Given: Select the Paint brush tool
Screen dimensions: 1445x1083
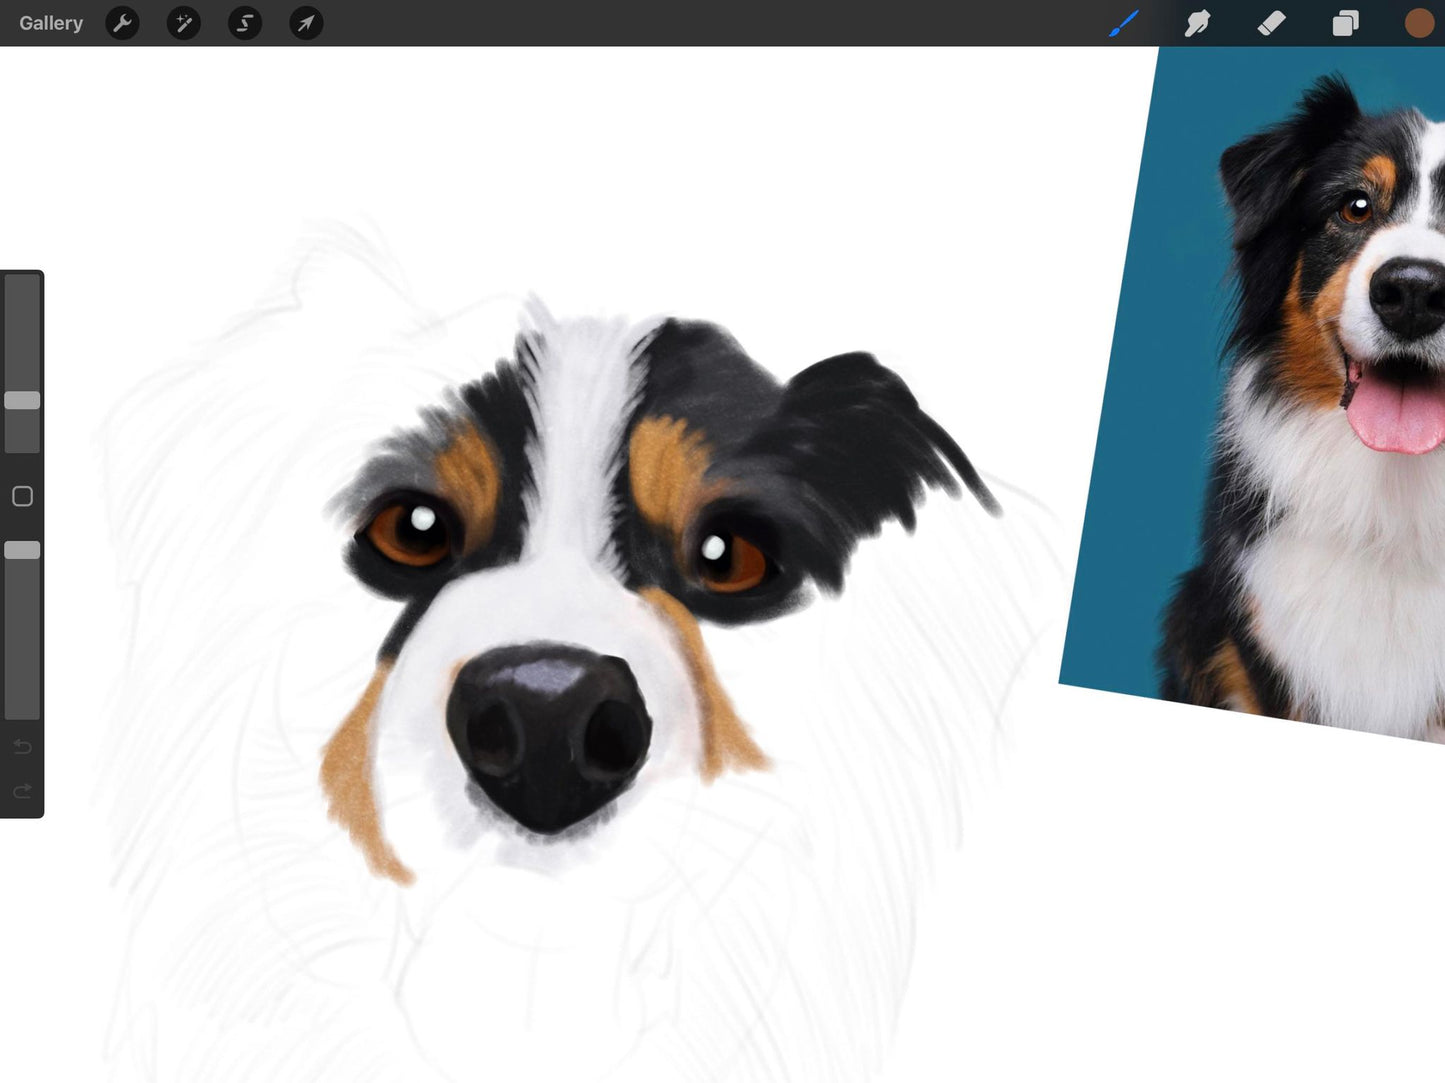Looking at the screenshot, I should tap(1124, 23).
